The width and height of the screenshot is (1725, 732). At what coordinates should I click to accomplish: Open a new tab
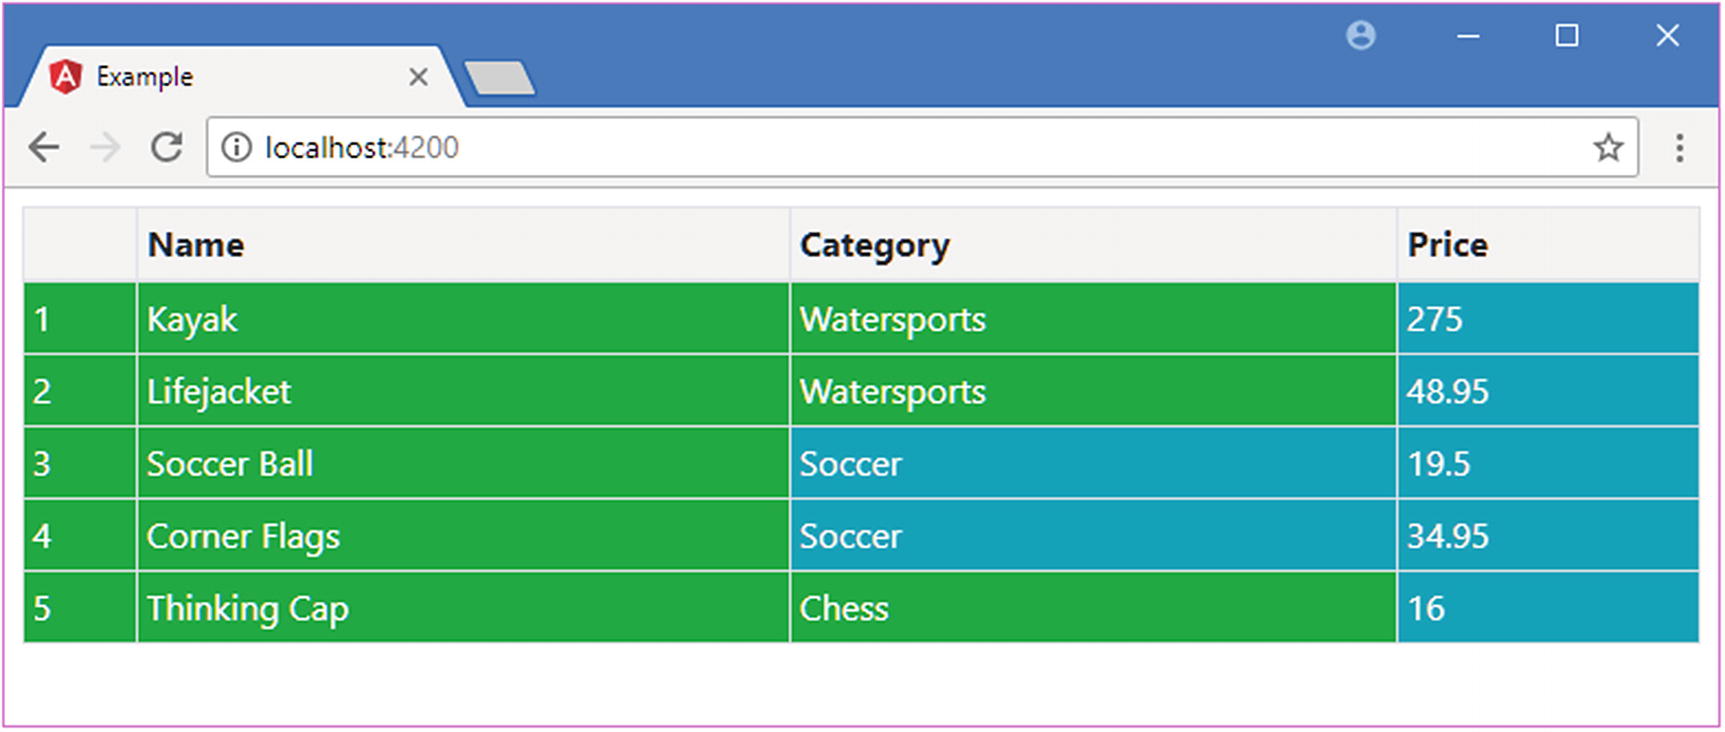[500, 78]
